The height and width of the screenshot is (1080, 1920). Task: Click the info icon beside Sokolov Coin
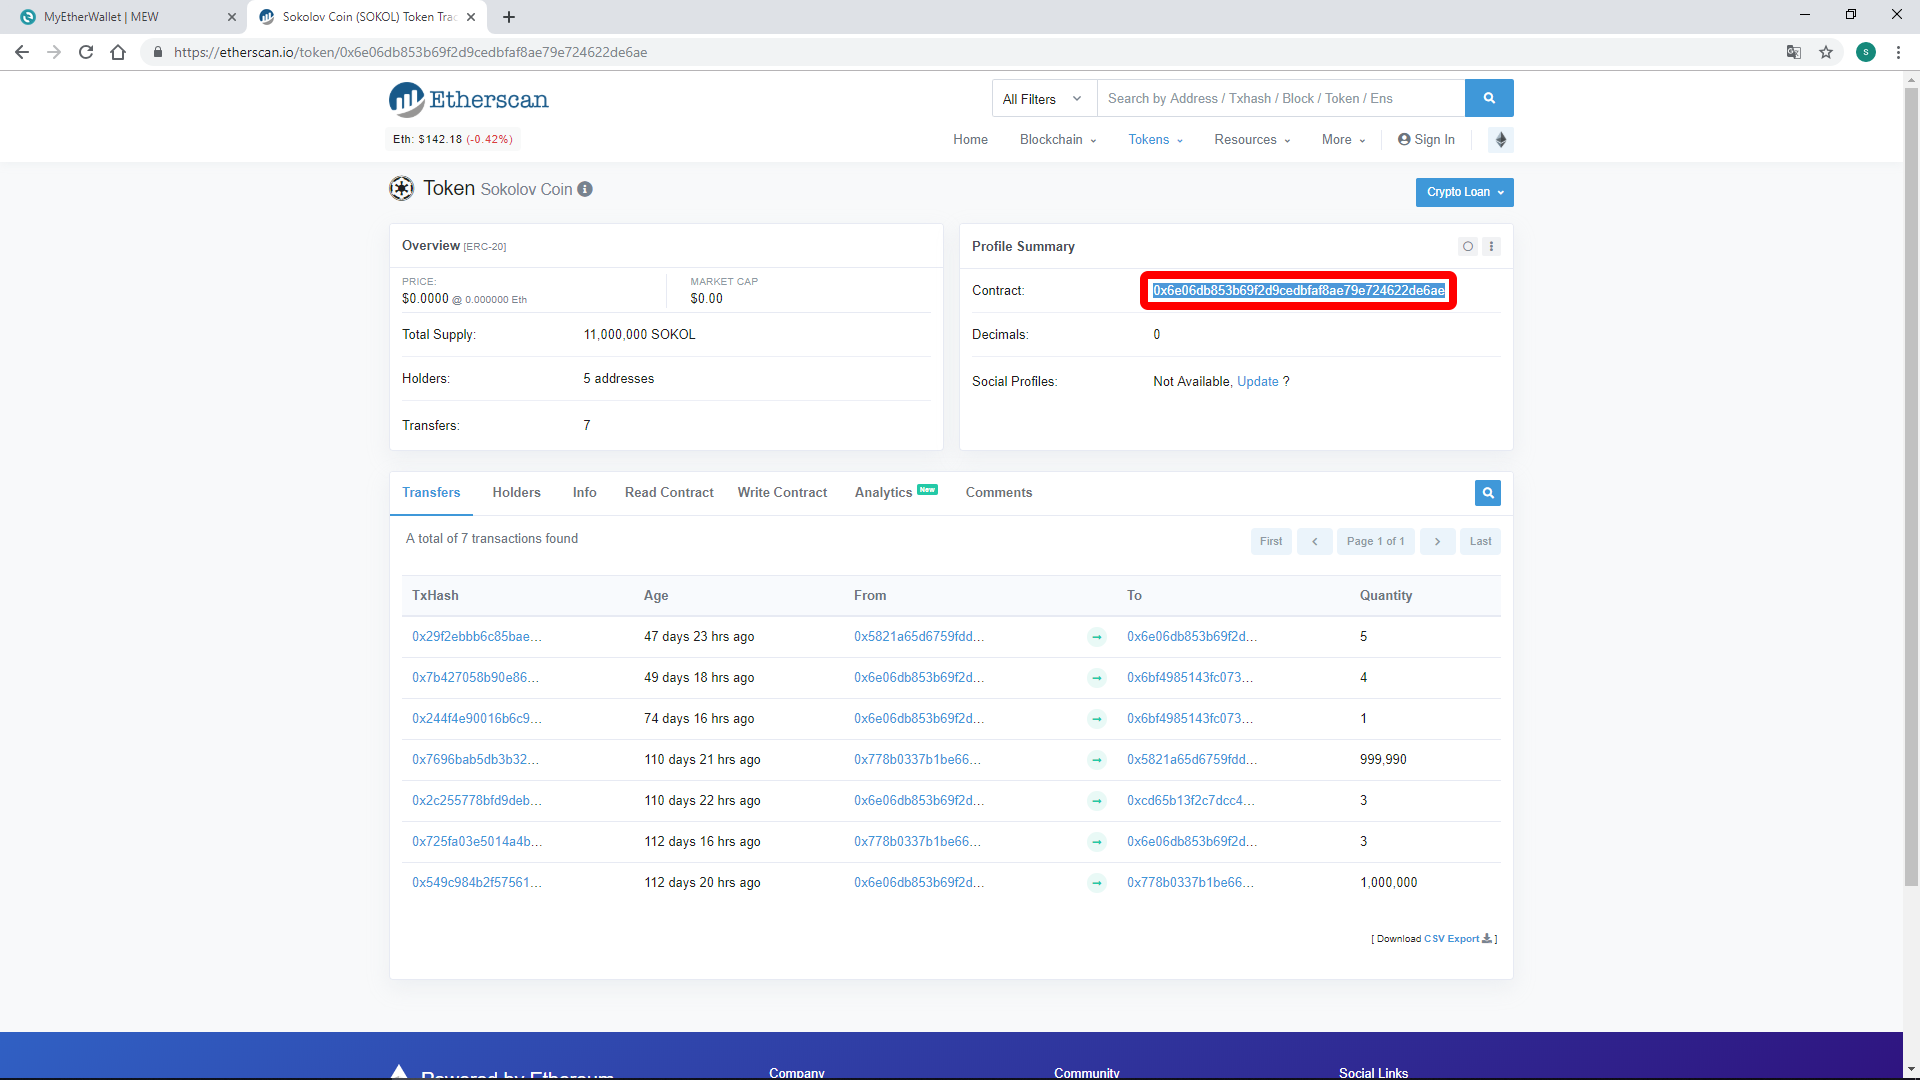(585, 189)
